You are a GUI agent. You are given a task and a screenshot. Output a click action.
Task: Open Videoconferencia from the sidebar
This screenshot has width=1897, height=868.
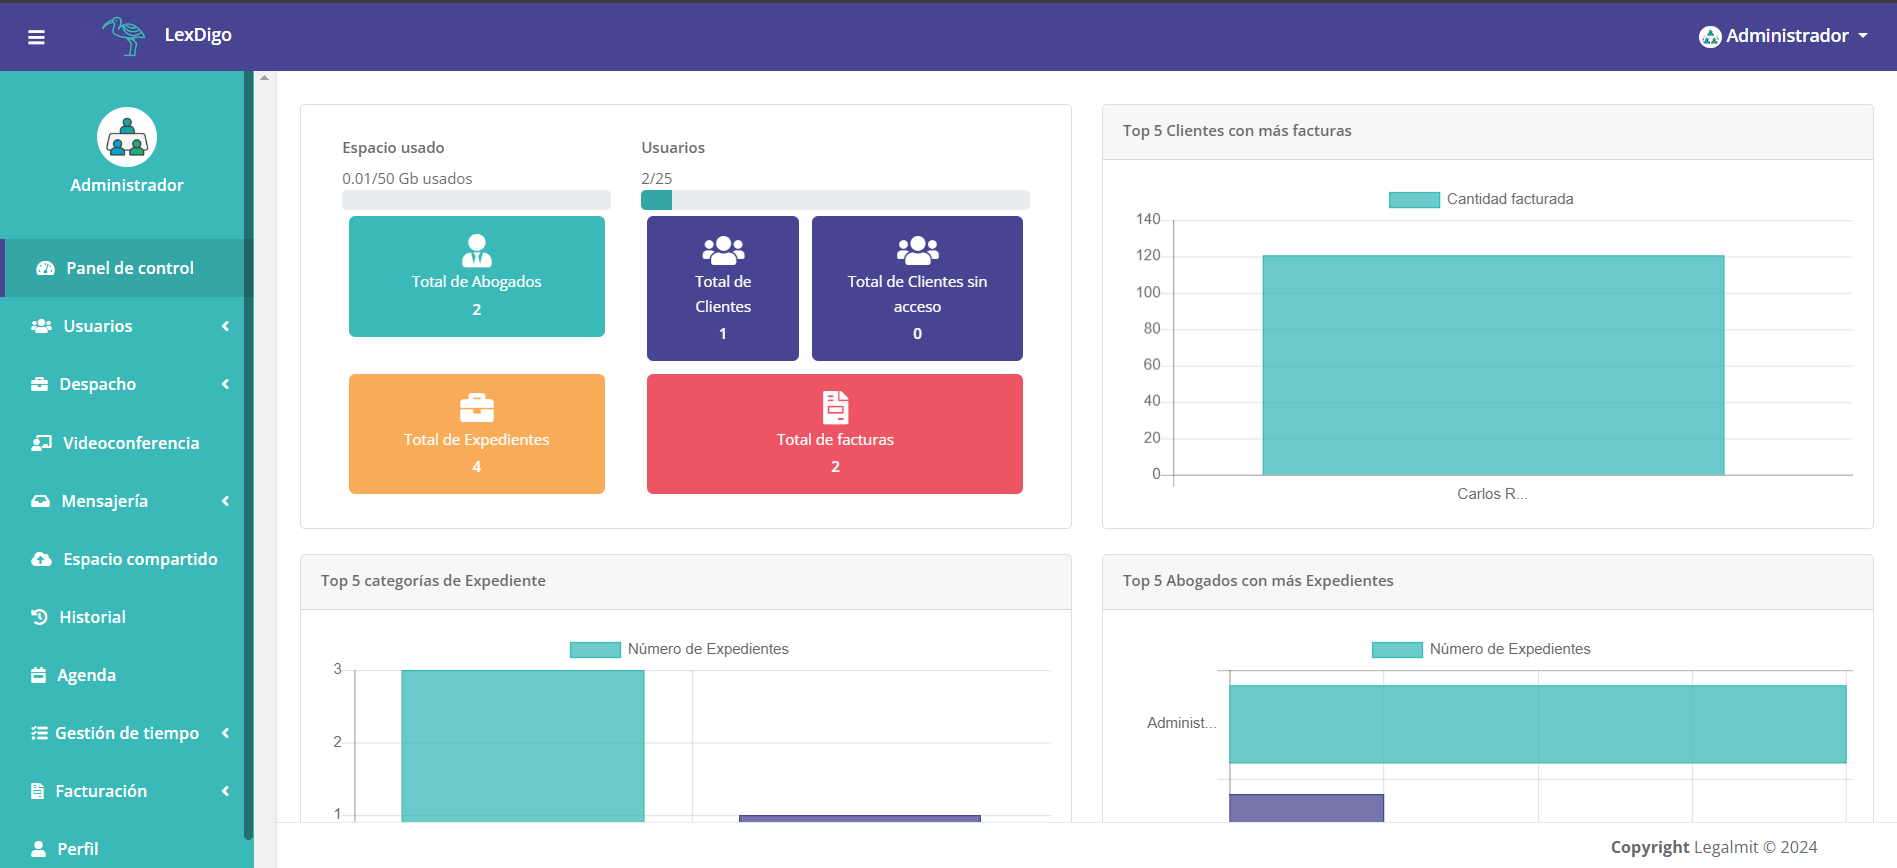tap(127, 443)
